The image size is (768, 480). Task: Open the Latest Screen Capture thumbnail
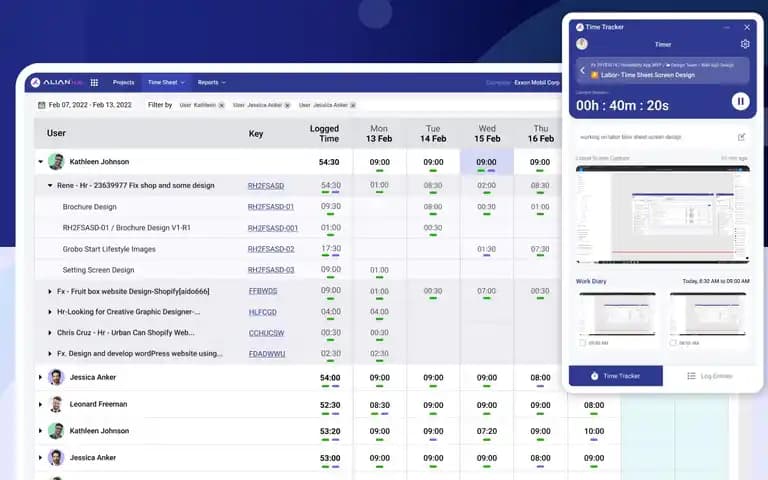(663, 215)
